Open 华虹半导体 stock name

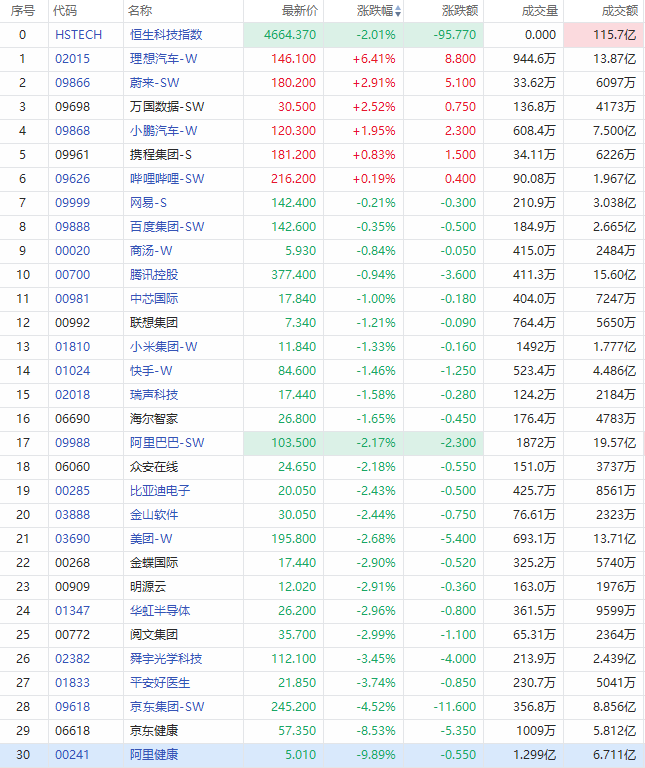160,611
